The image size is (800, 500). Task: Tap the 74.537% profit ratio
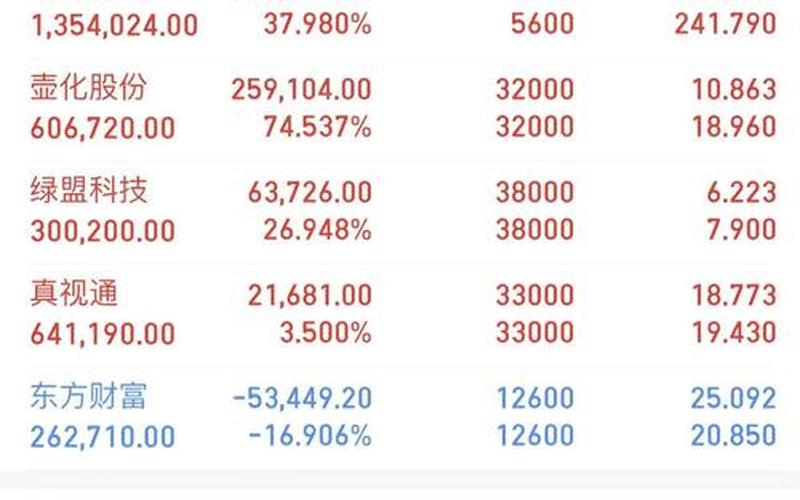tap(317, 127)
